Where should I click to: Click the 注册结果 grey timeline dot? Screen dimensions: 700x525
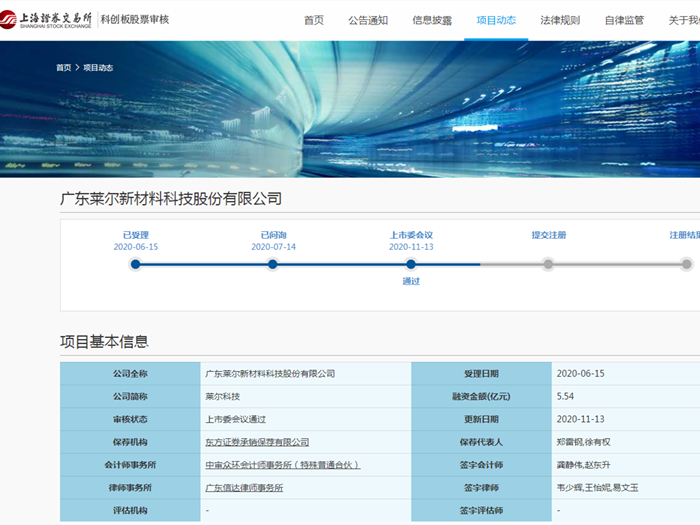tap(687, 264)
